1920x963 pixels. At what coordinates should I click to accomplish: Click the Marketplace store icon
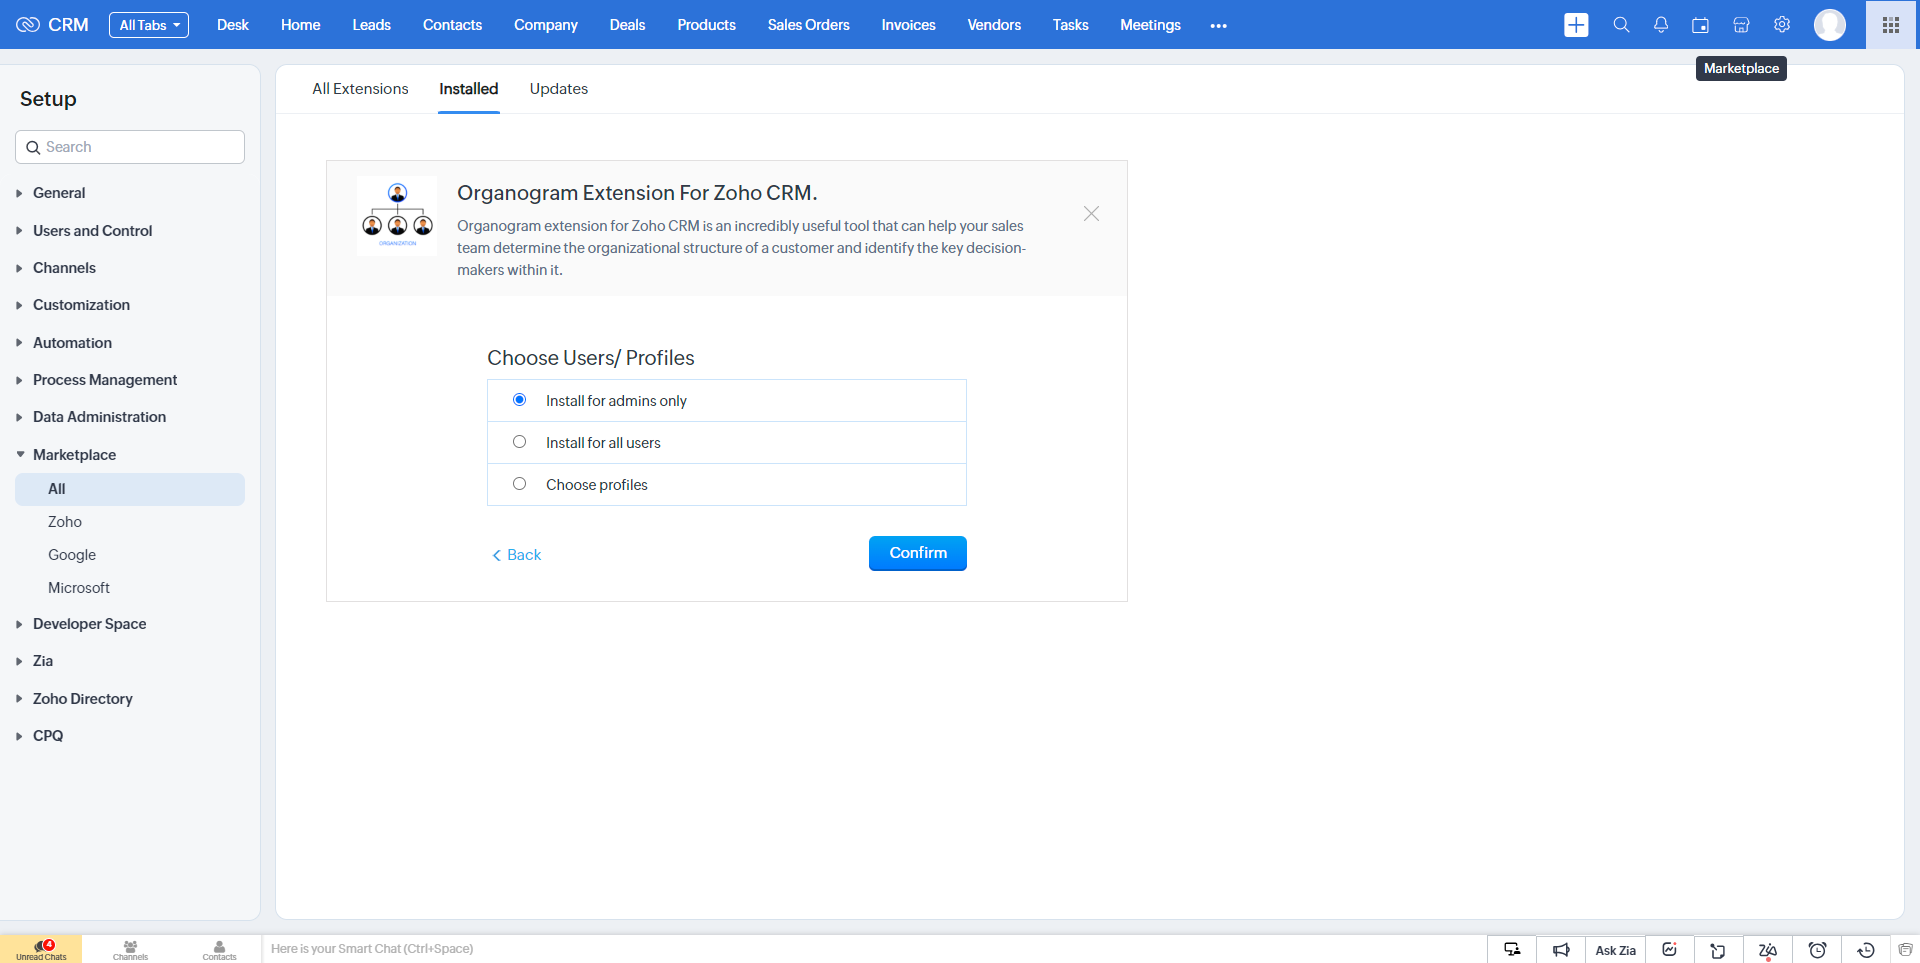coord(1741,25)
